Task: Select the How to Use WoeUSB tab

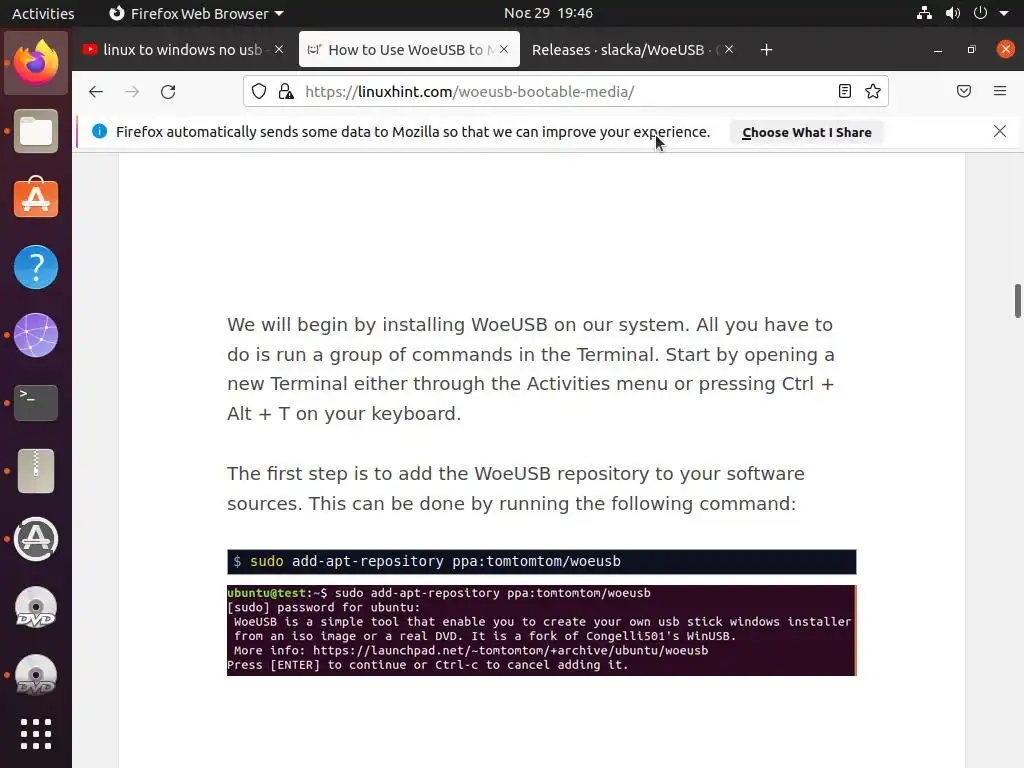Action: (x=409, y=50)
